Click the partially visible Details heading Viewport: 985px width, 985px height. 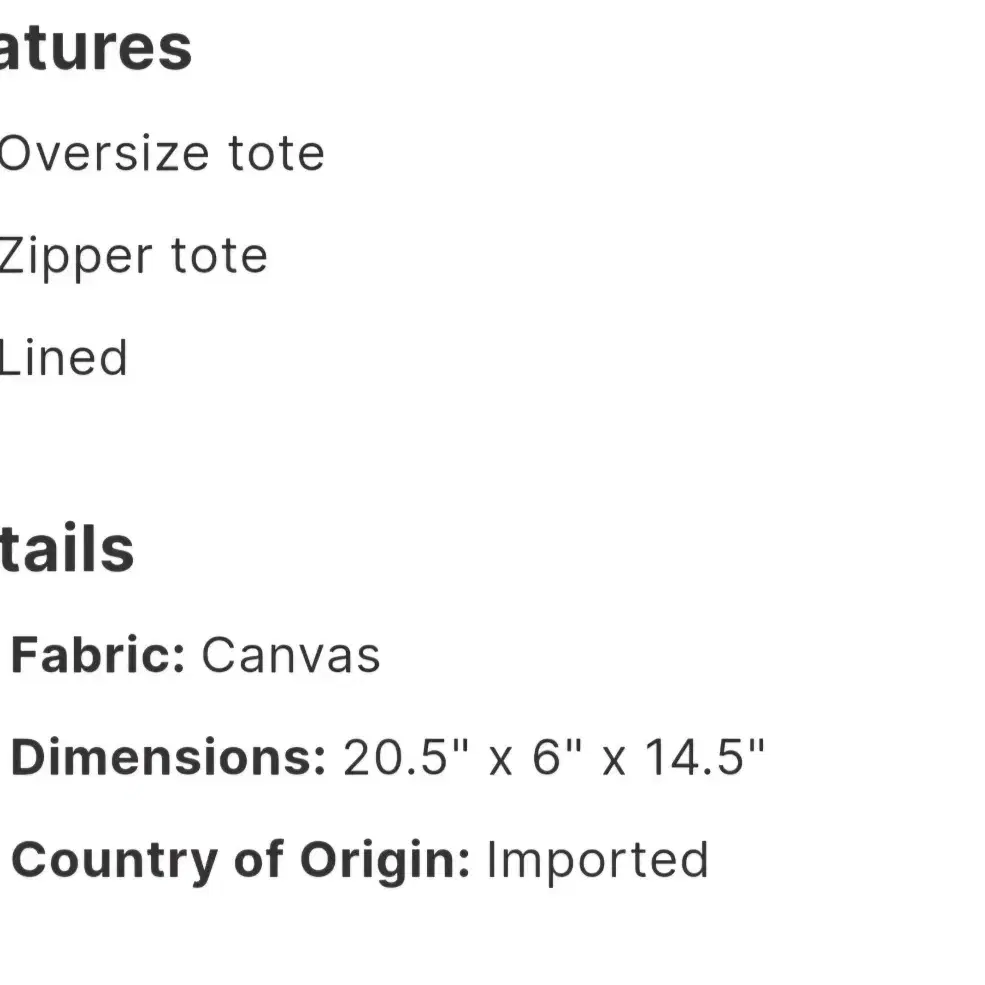[x=67, y=549]
